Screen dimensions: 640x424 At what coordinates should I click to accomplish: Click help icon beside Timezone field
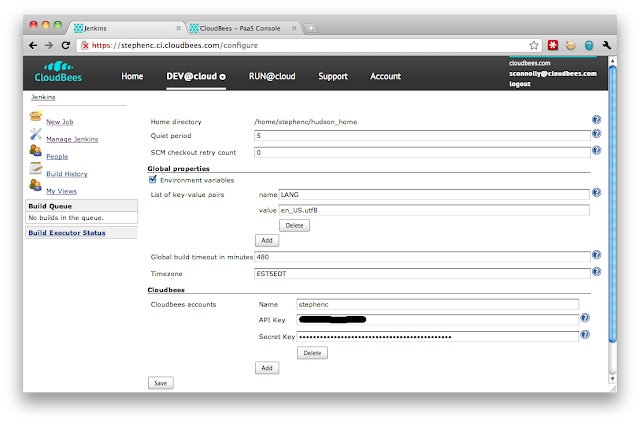[x=596, y=271]
